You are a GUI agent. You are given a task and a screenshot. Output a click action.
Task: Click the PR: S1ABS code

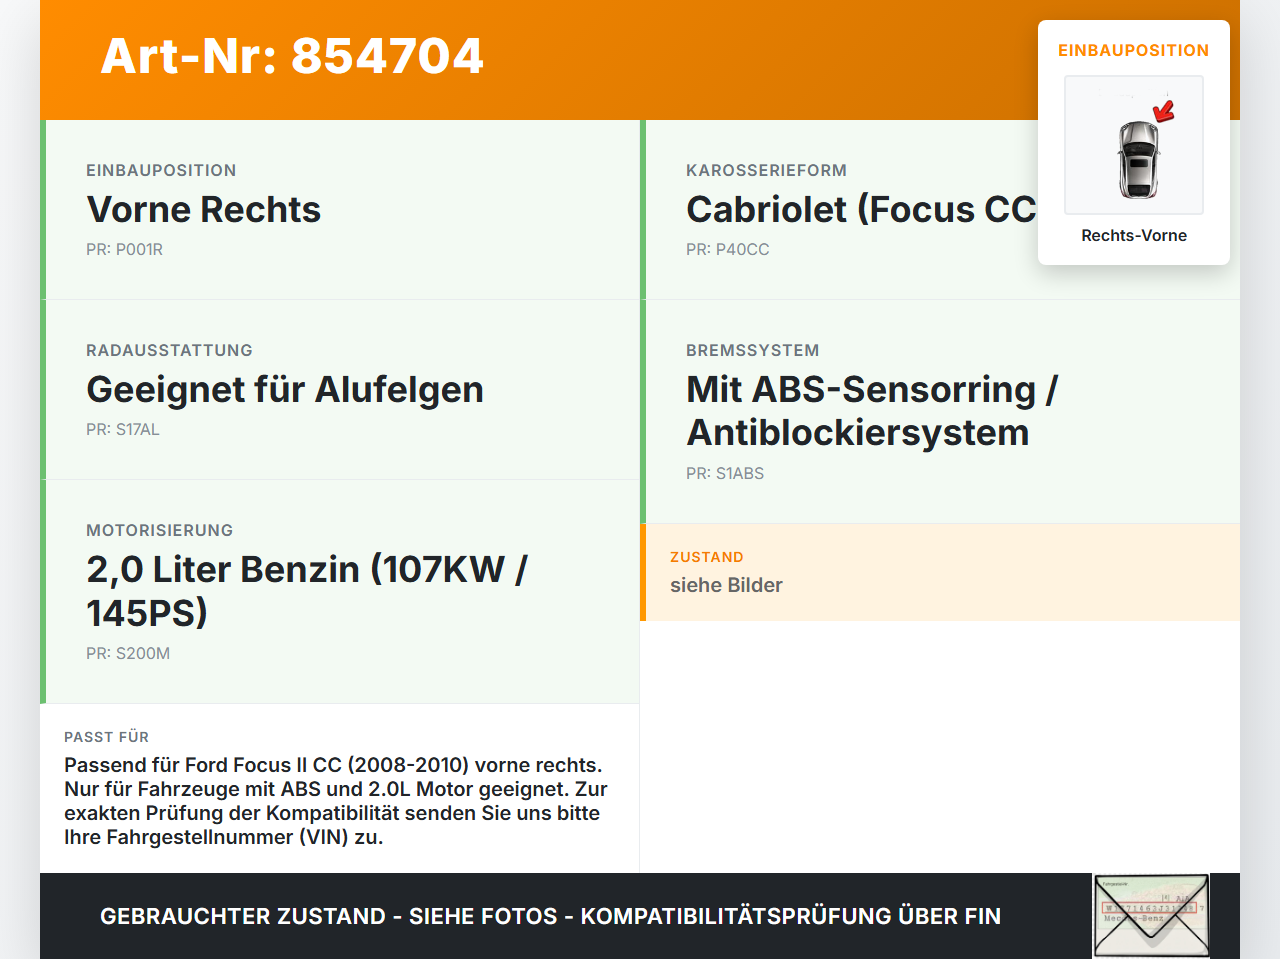(x=725, y=473)
